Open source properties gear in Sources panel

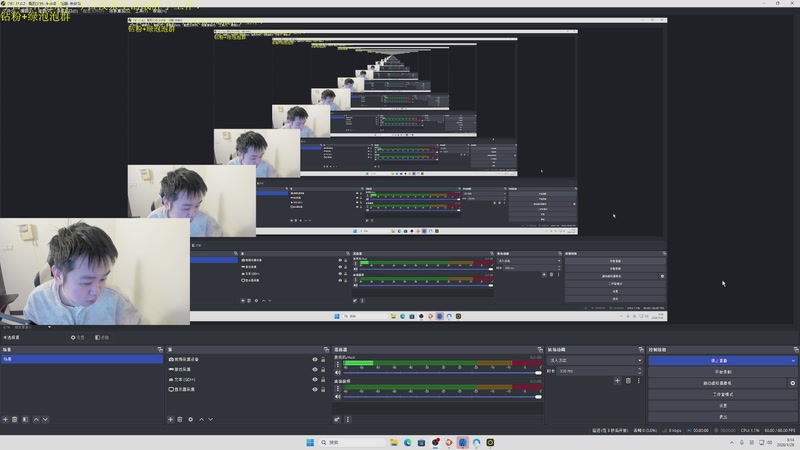pyautogui.click(x=190, y=419)
